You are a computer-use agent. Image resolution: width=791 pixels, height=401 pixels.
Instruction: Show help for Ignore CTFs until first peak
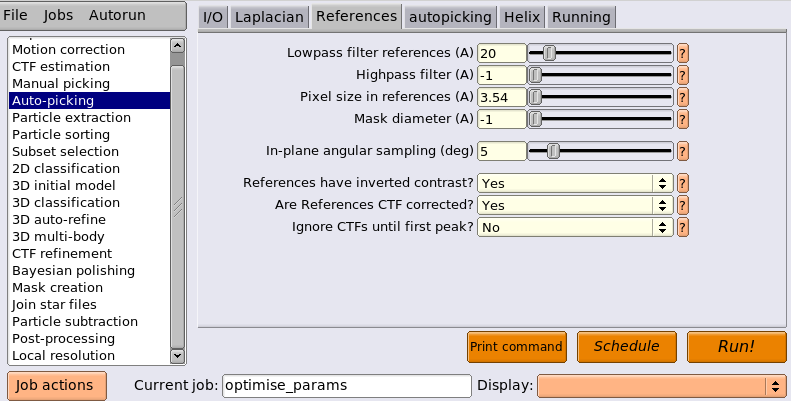683,227
